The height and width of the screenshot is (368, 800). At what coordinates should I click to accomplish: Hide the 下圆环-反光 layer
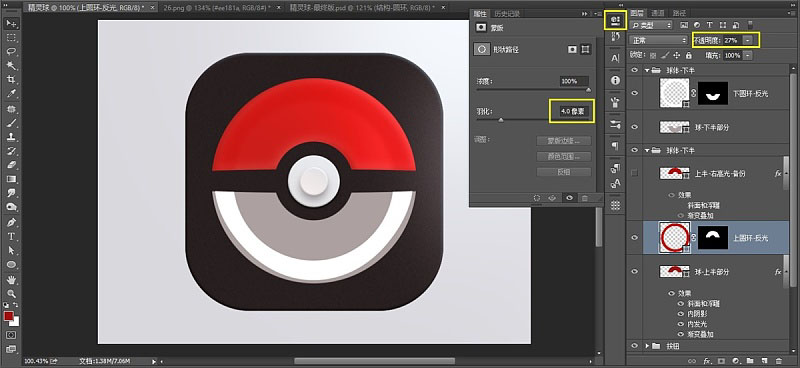pos(635,93)
